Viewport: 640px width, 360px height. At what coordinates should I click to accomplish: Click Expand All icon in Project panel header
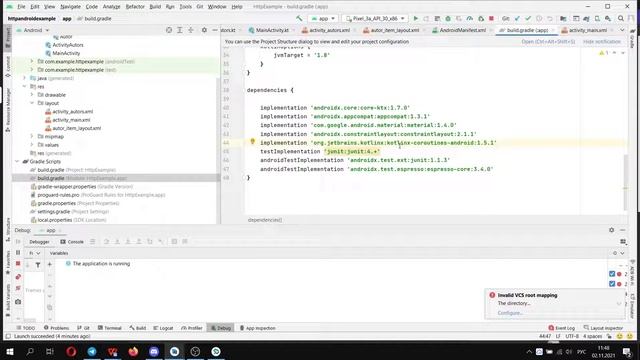[x=180, y=30]
